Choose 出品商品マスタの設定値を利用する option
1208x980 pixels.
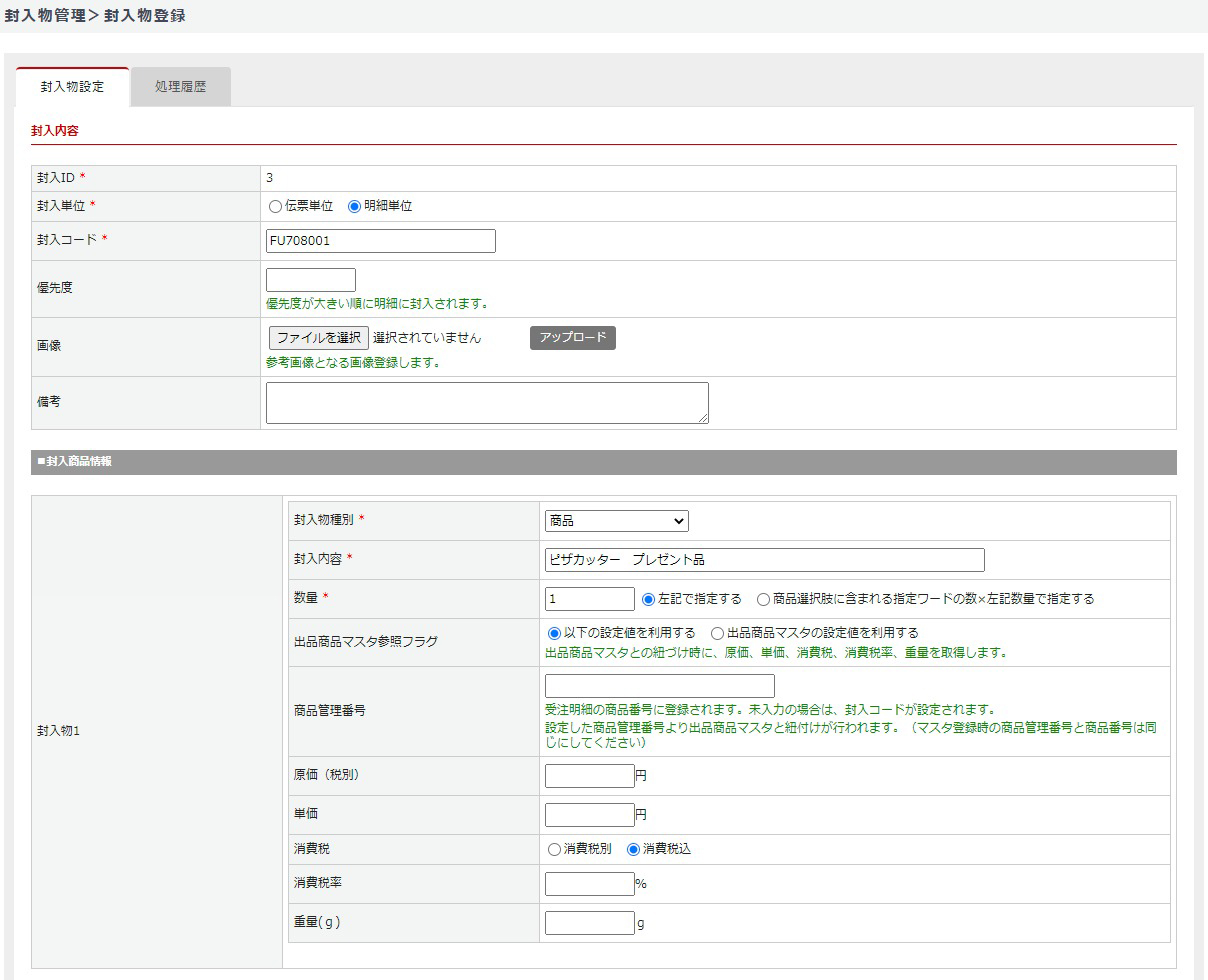click(x=717, y=633)
